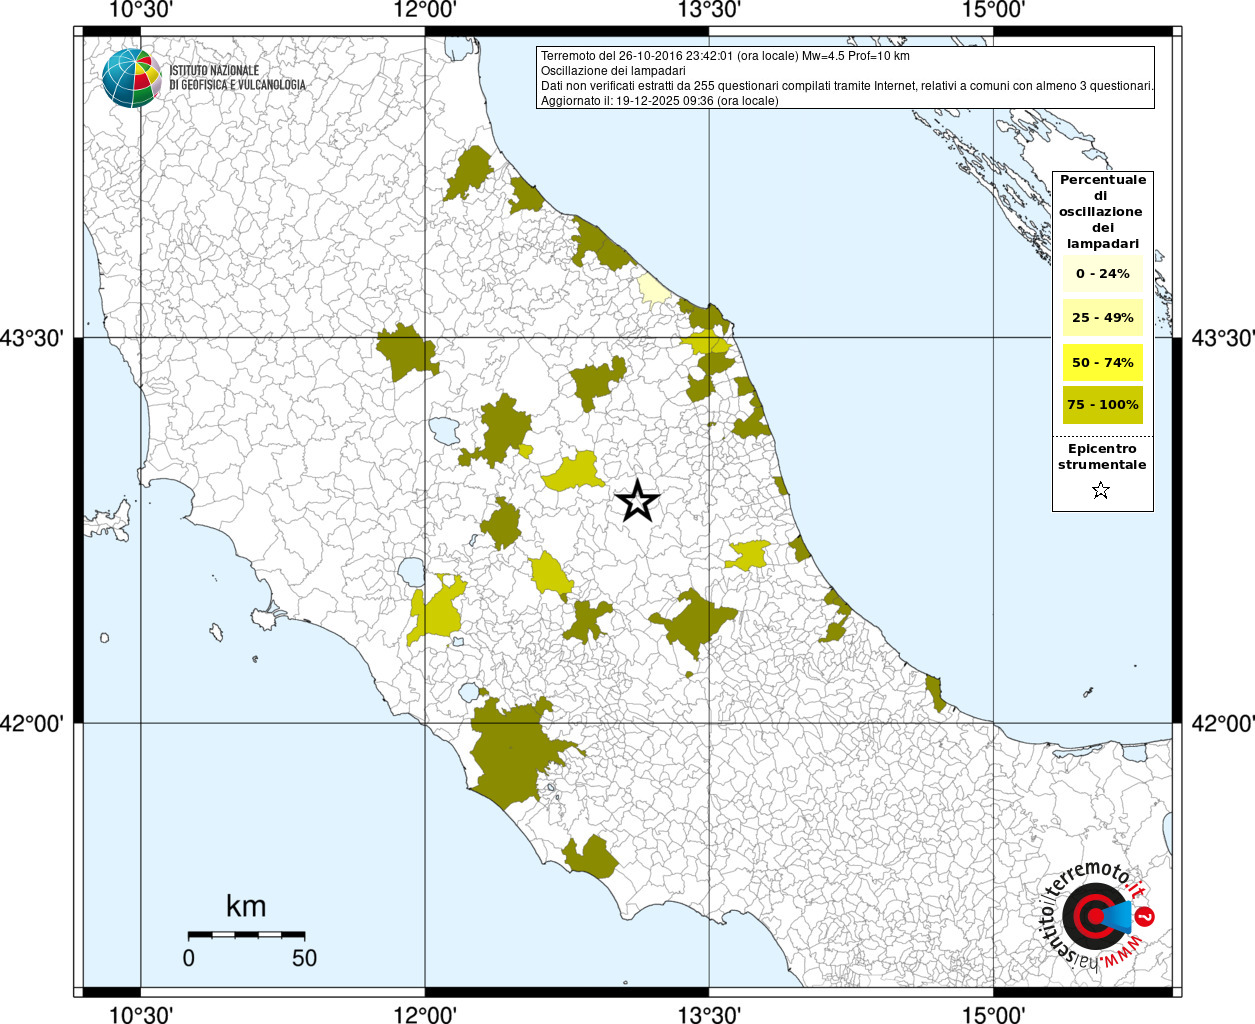Click the pale yellow municipality near the Adriatic coast
1255x1024 pixels.
coord(653,289)
